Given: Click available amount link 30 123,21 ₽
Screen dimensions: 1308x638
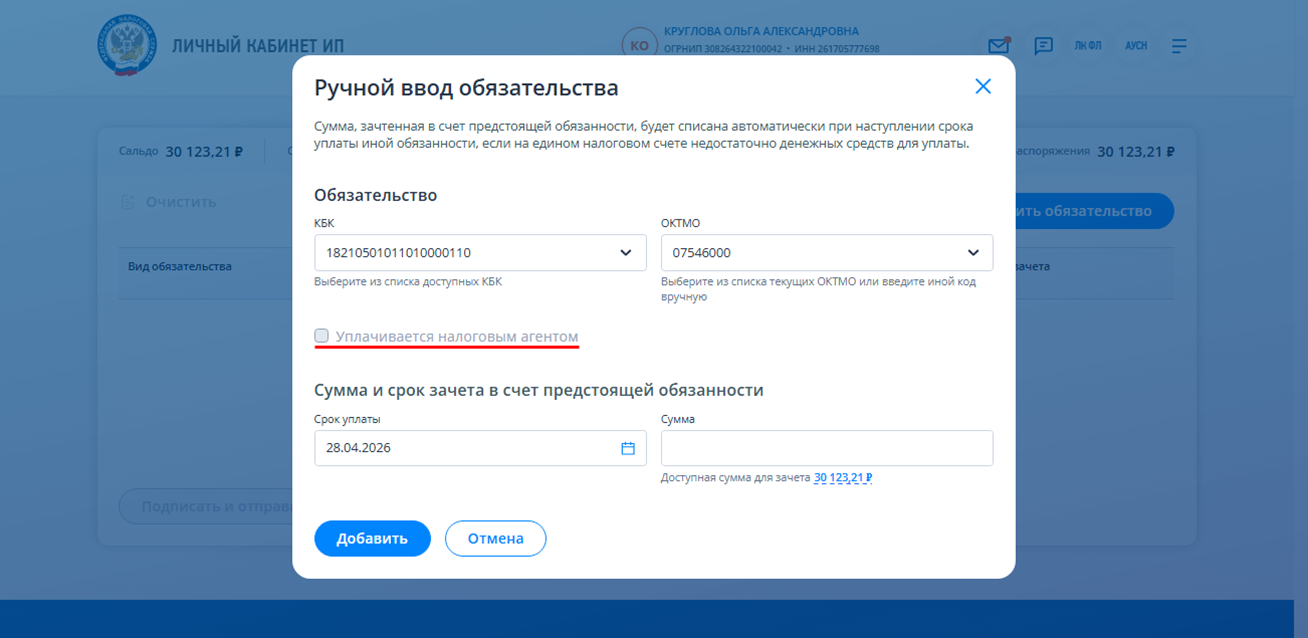Looking at the screenshot, I should point(843,478).
